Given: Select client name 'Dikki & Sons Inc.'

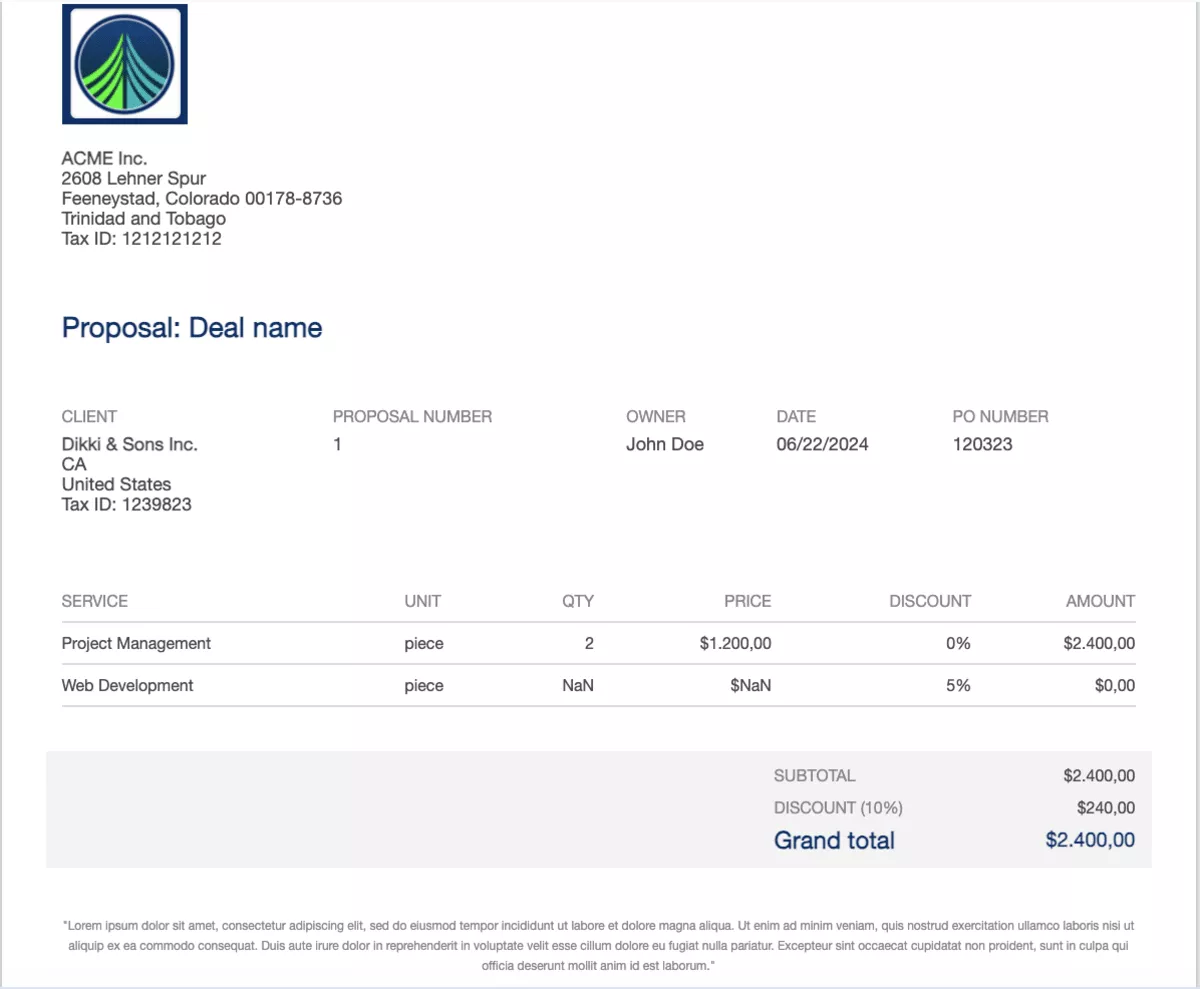Looking at the screenshot, I should tap(130, 444).
